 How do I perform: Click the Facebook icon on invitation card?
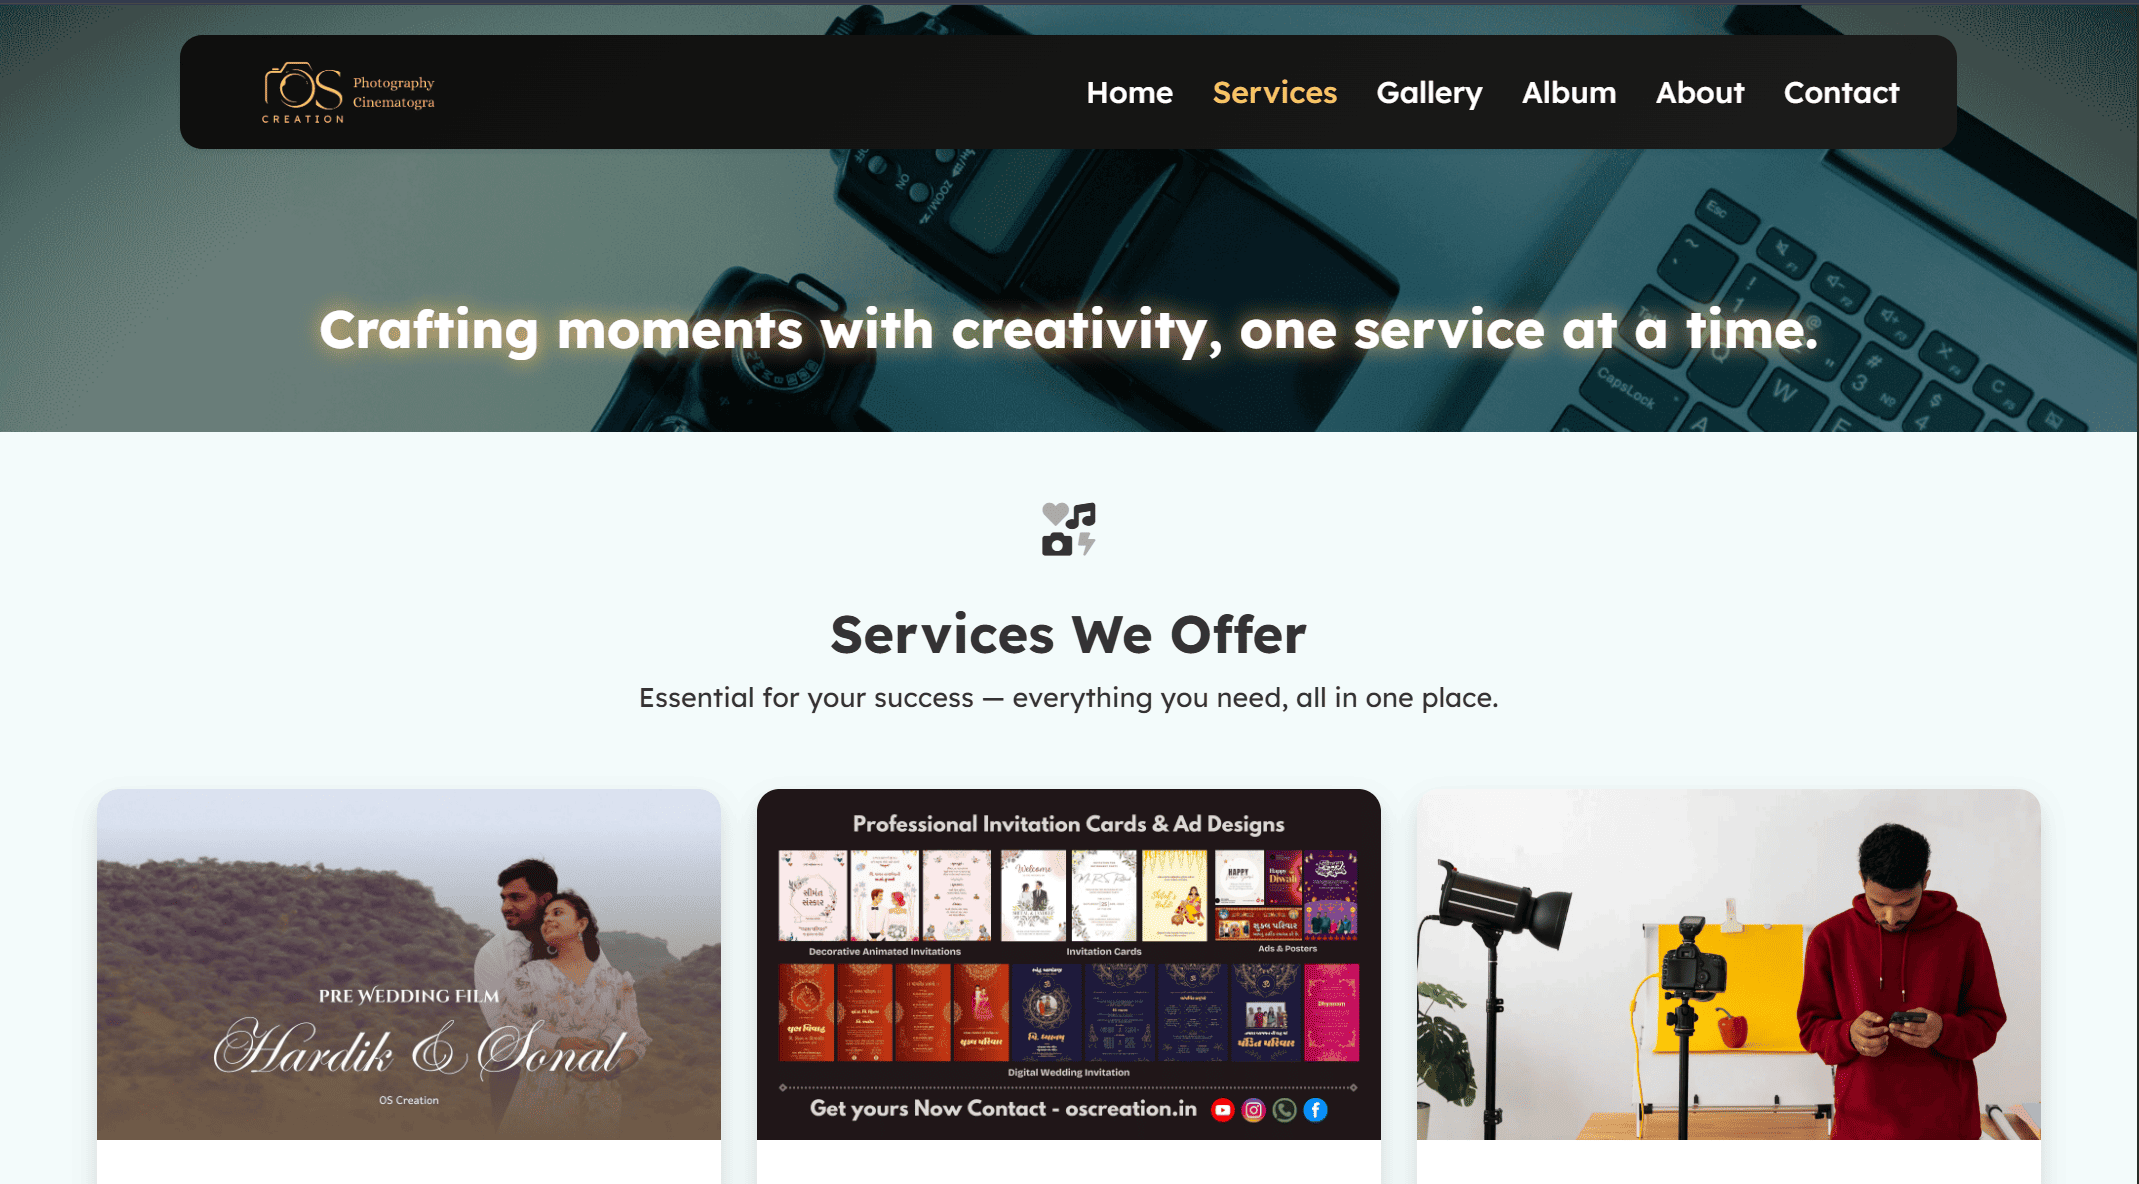1315,1110
